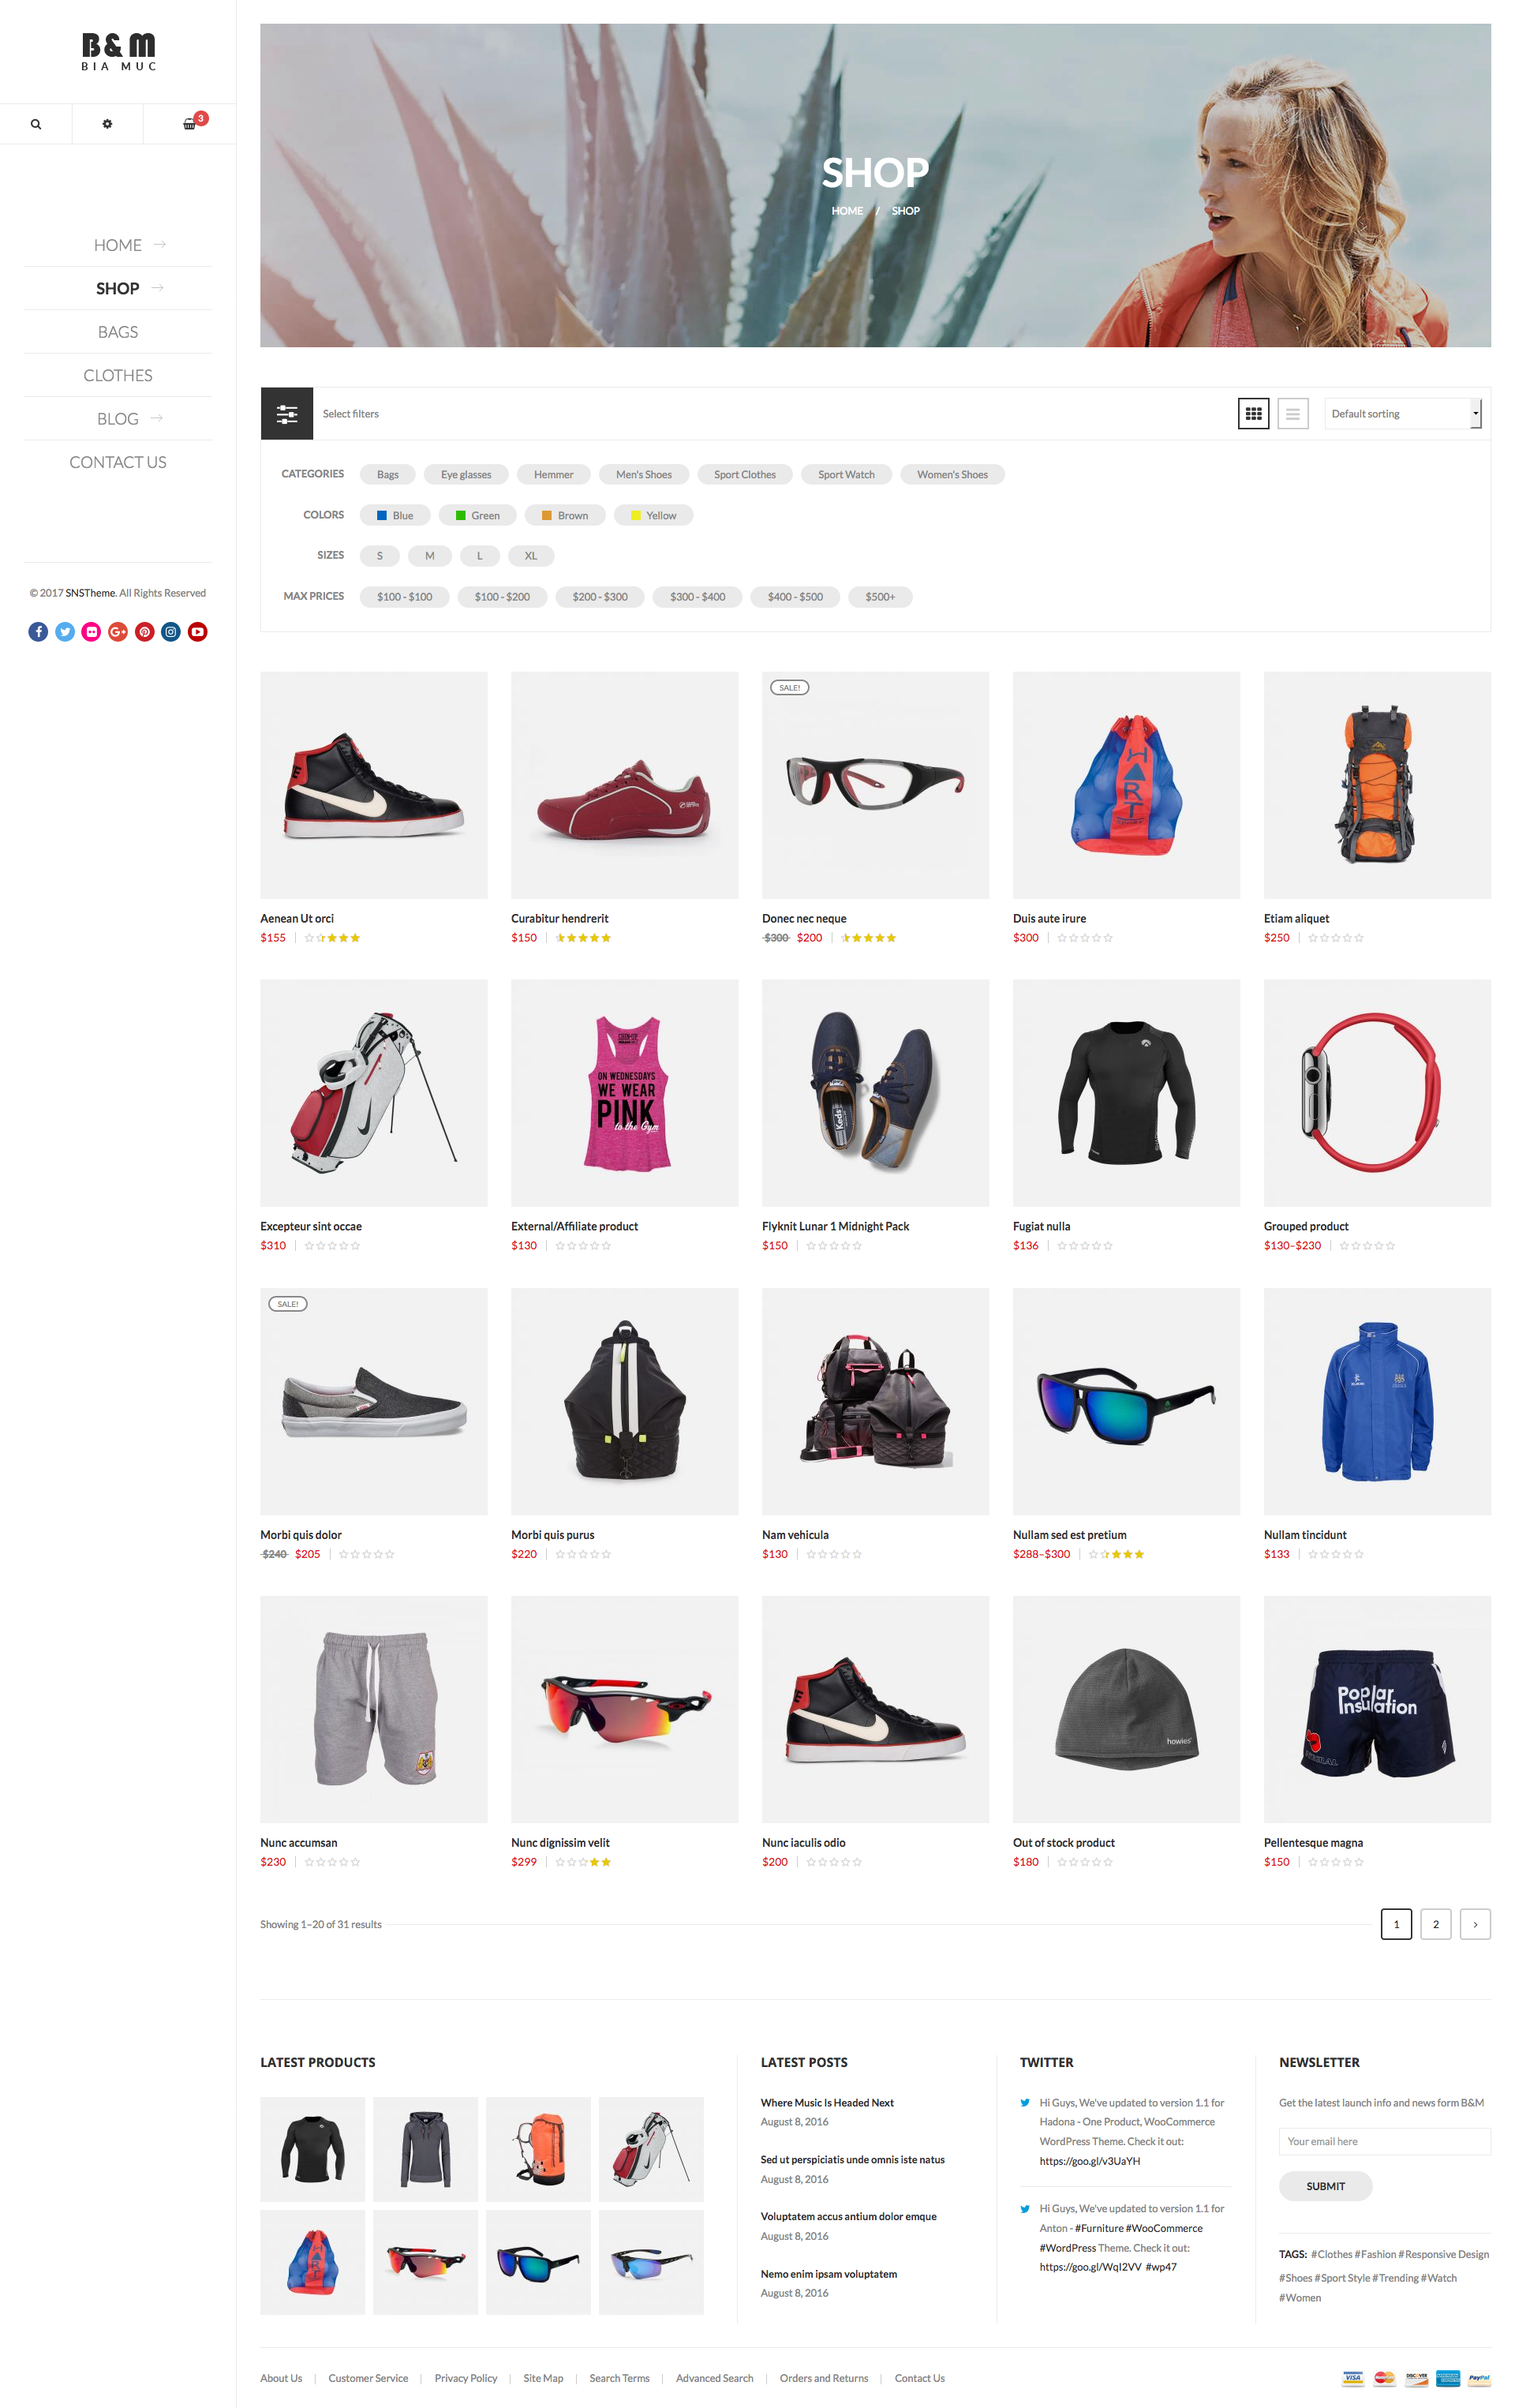Image resolution: width=1515 pixels, height=2408 pixels.
Task: Go to the BAGS menu item
Action: click(118, 332)
